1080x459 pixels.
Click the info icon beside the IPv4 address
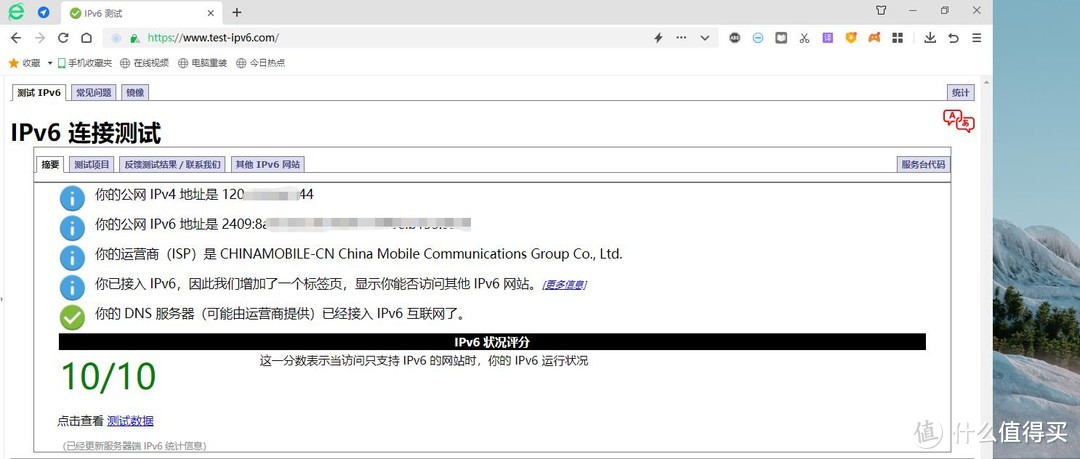(x=72, y=198)
